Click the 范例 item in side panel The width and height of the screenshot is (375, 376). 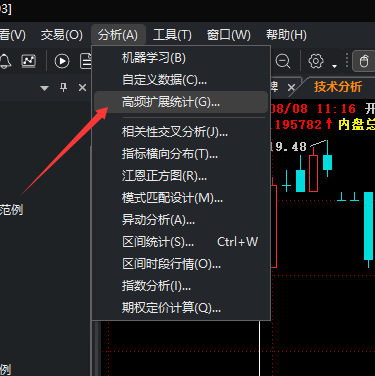pyautogui.click(x=11, y=210)
